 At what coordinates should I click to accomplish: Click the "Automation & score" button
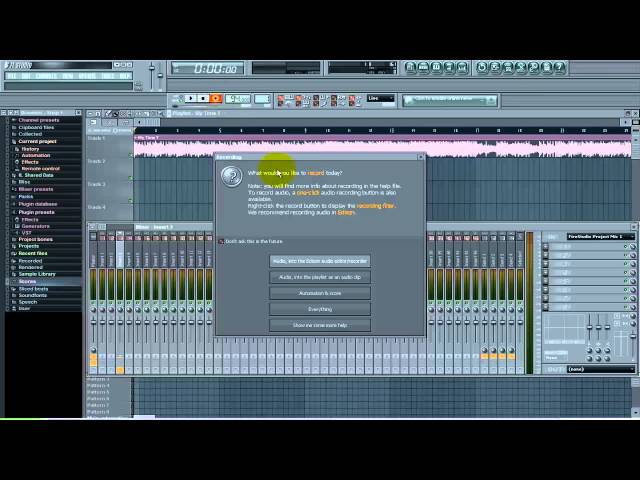pyautogui.click(x=320, y=293)
